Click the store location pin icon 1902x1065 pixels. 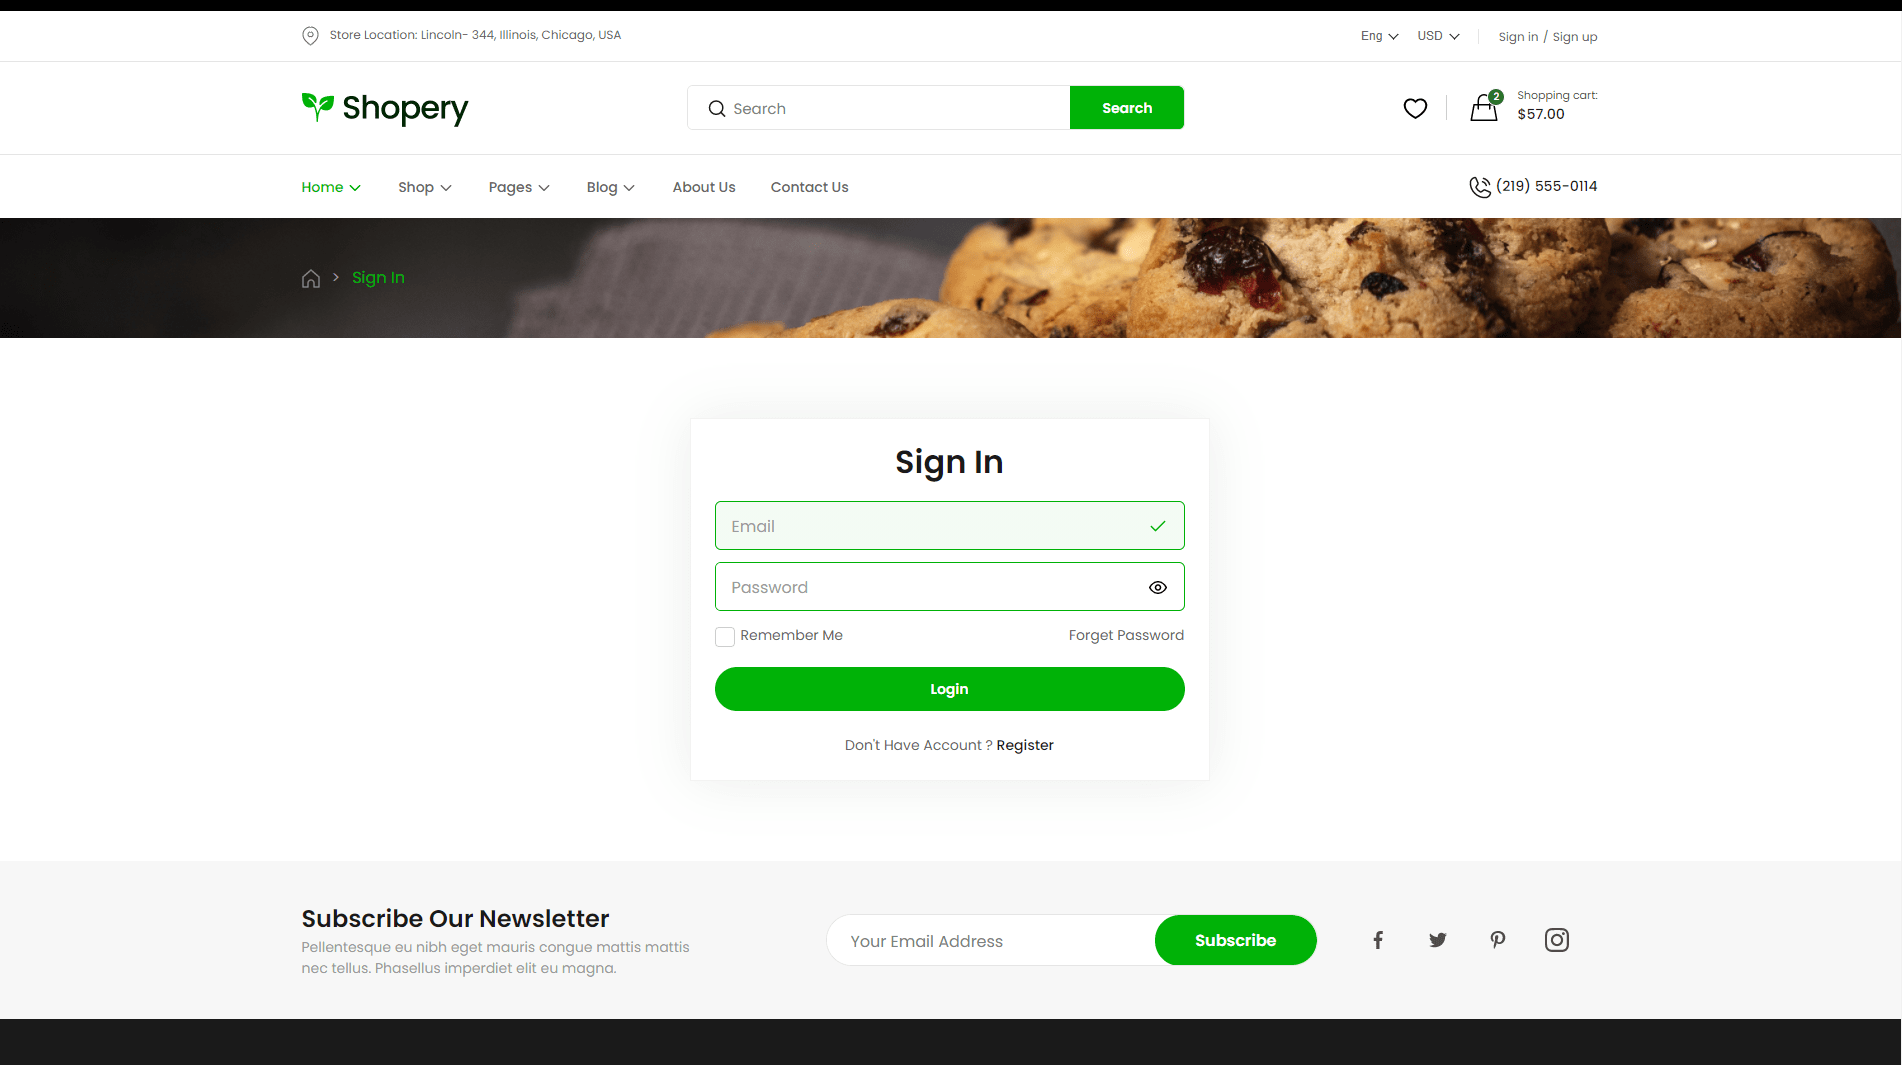[311, 36]
